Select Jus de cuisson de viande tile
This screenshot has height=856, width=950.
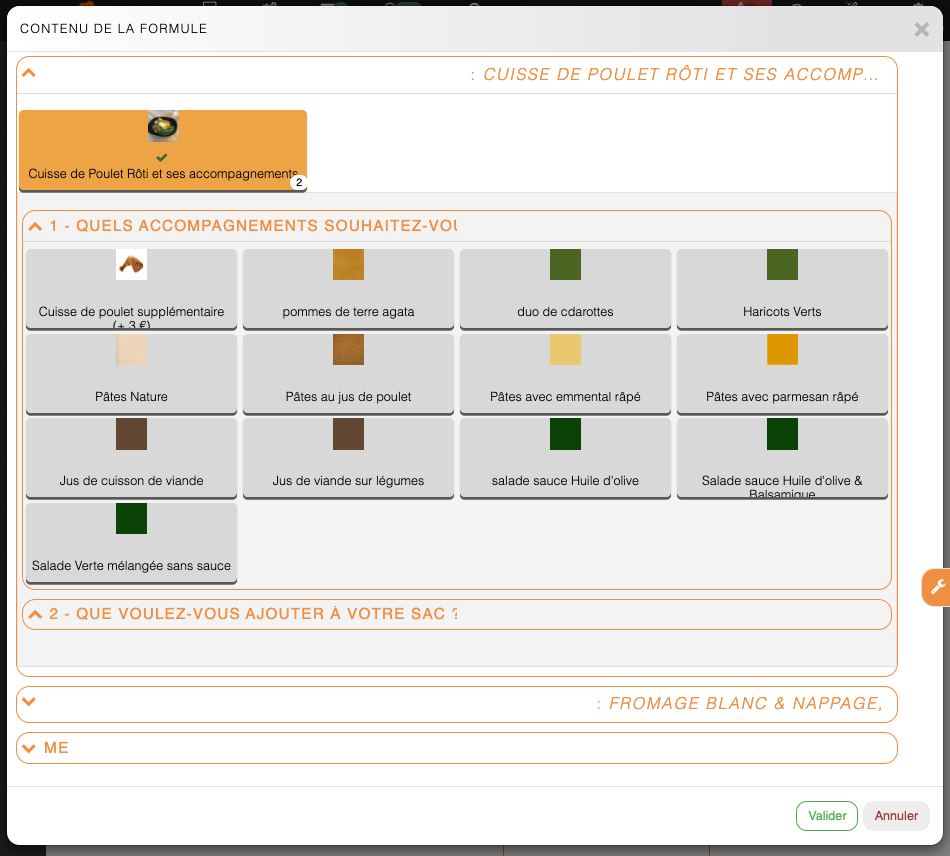click(131, 457)
